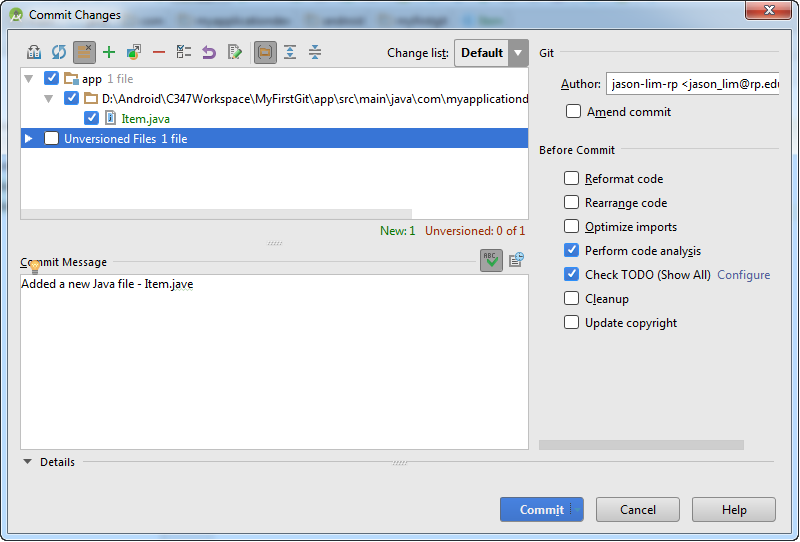Open commit message history icon

pos(516,260)
